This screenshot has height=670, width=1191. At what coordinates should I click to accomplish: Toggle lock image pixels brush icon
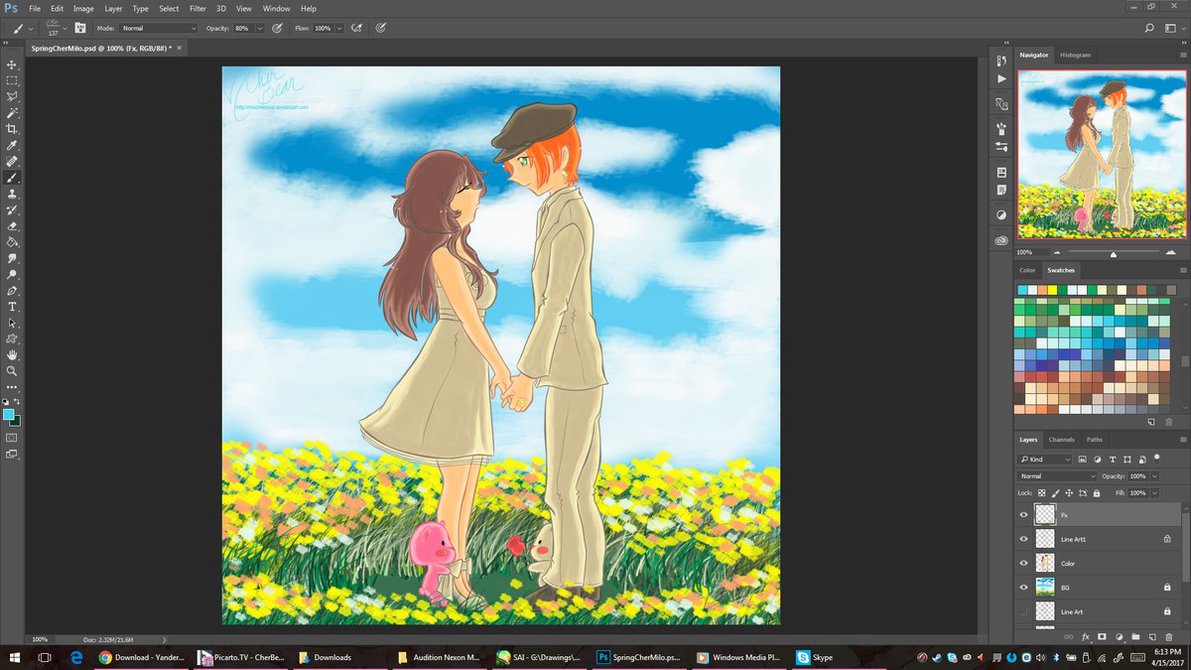(1056, 493)
